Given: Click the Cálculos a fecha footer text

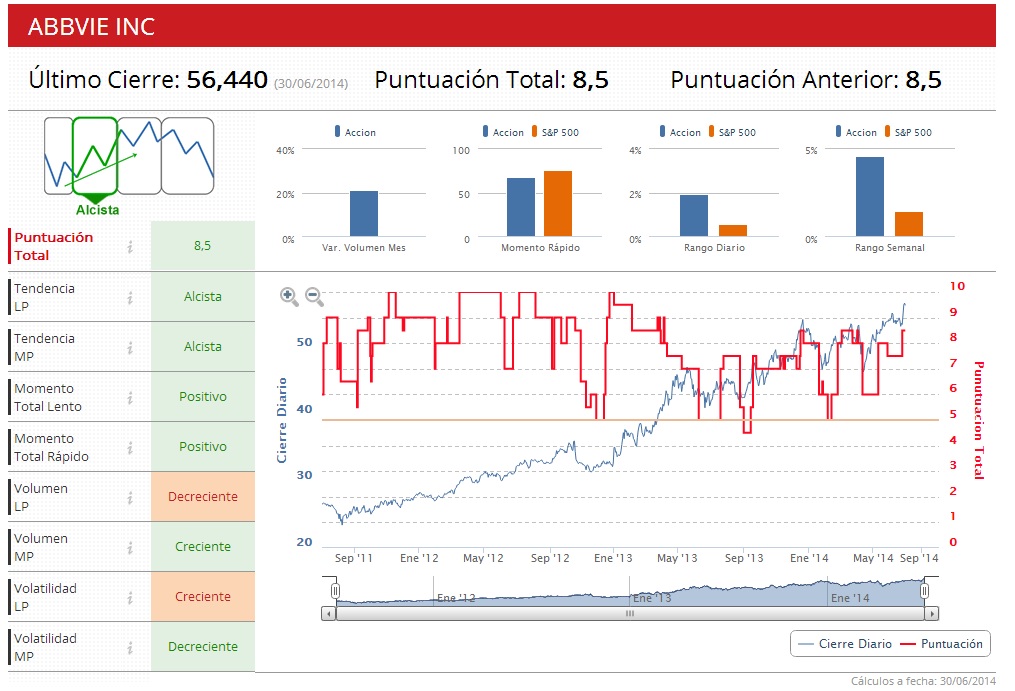Looking at the screenshot, I should [x=923, y=681].
